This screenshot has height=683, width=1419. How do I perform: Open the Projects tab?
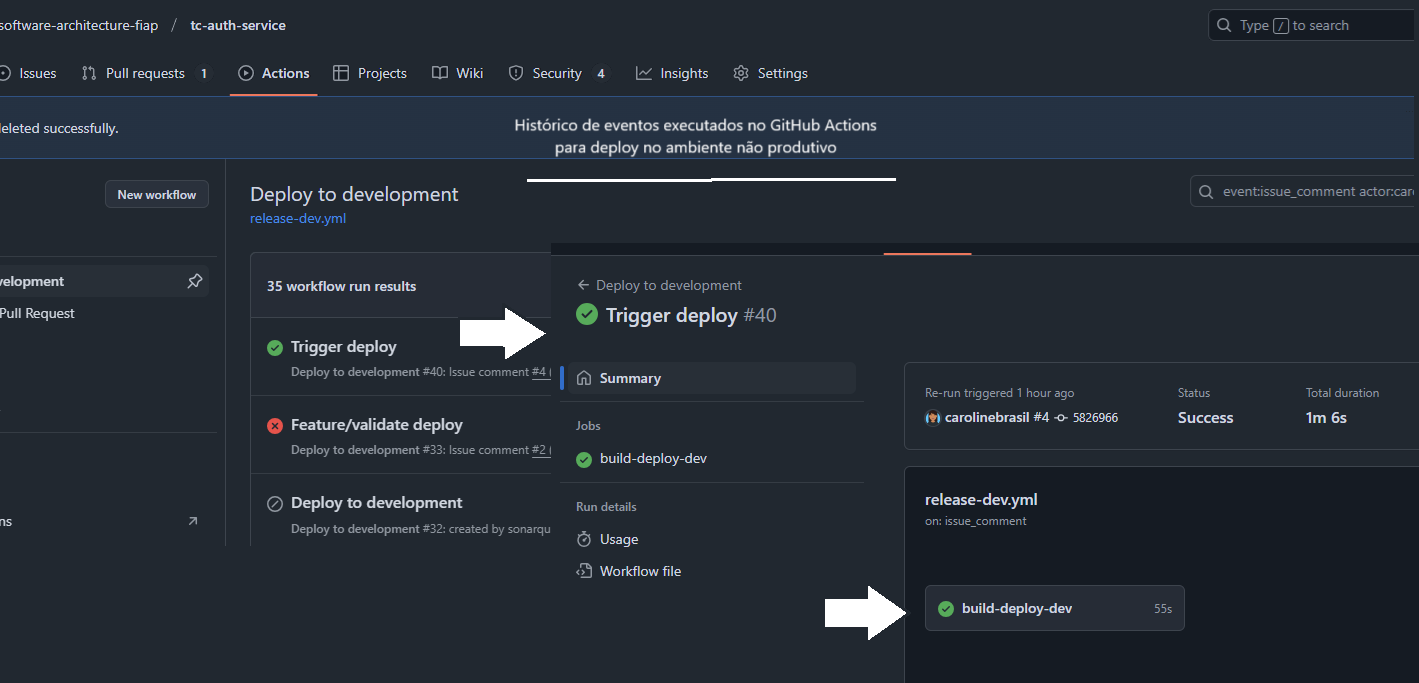(369, 73)
